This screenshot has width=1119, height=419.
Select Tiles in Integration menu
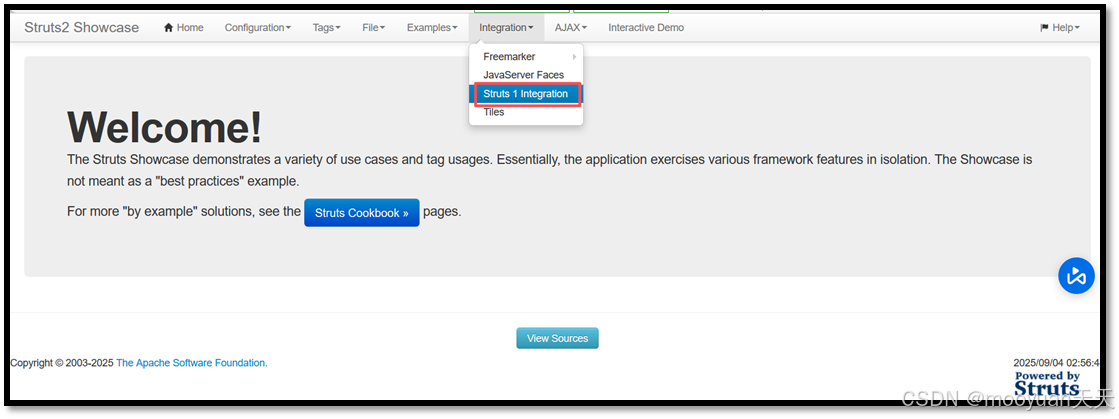click(526, 112)
